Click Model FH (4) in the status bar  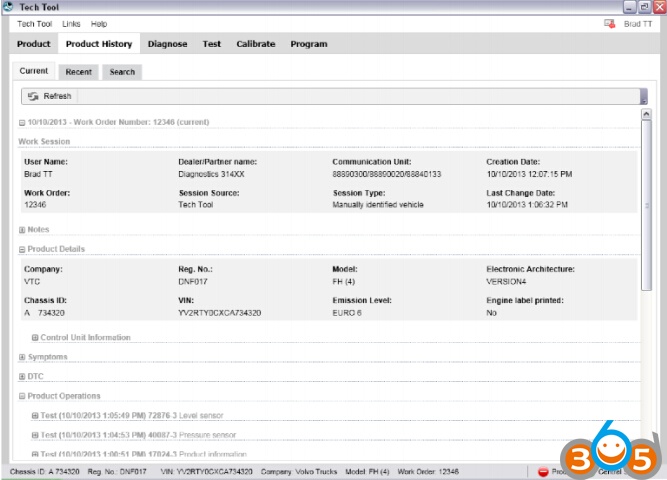coord(367,471)
